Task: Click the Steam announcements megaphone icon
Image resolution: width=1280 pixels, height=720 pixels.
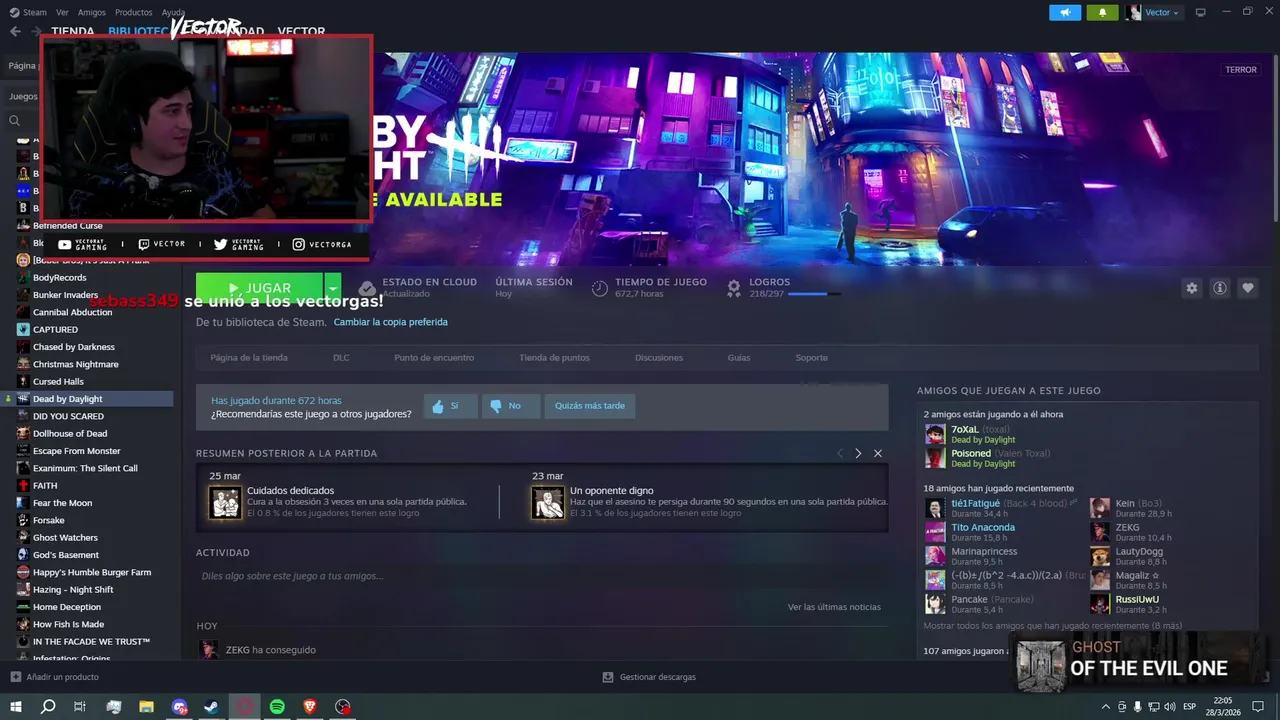Action: [x=1065, y=12]
